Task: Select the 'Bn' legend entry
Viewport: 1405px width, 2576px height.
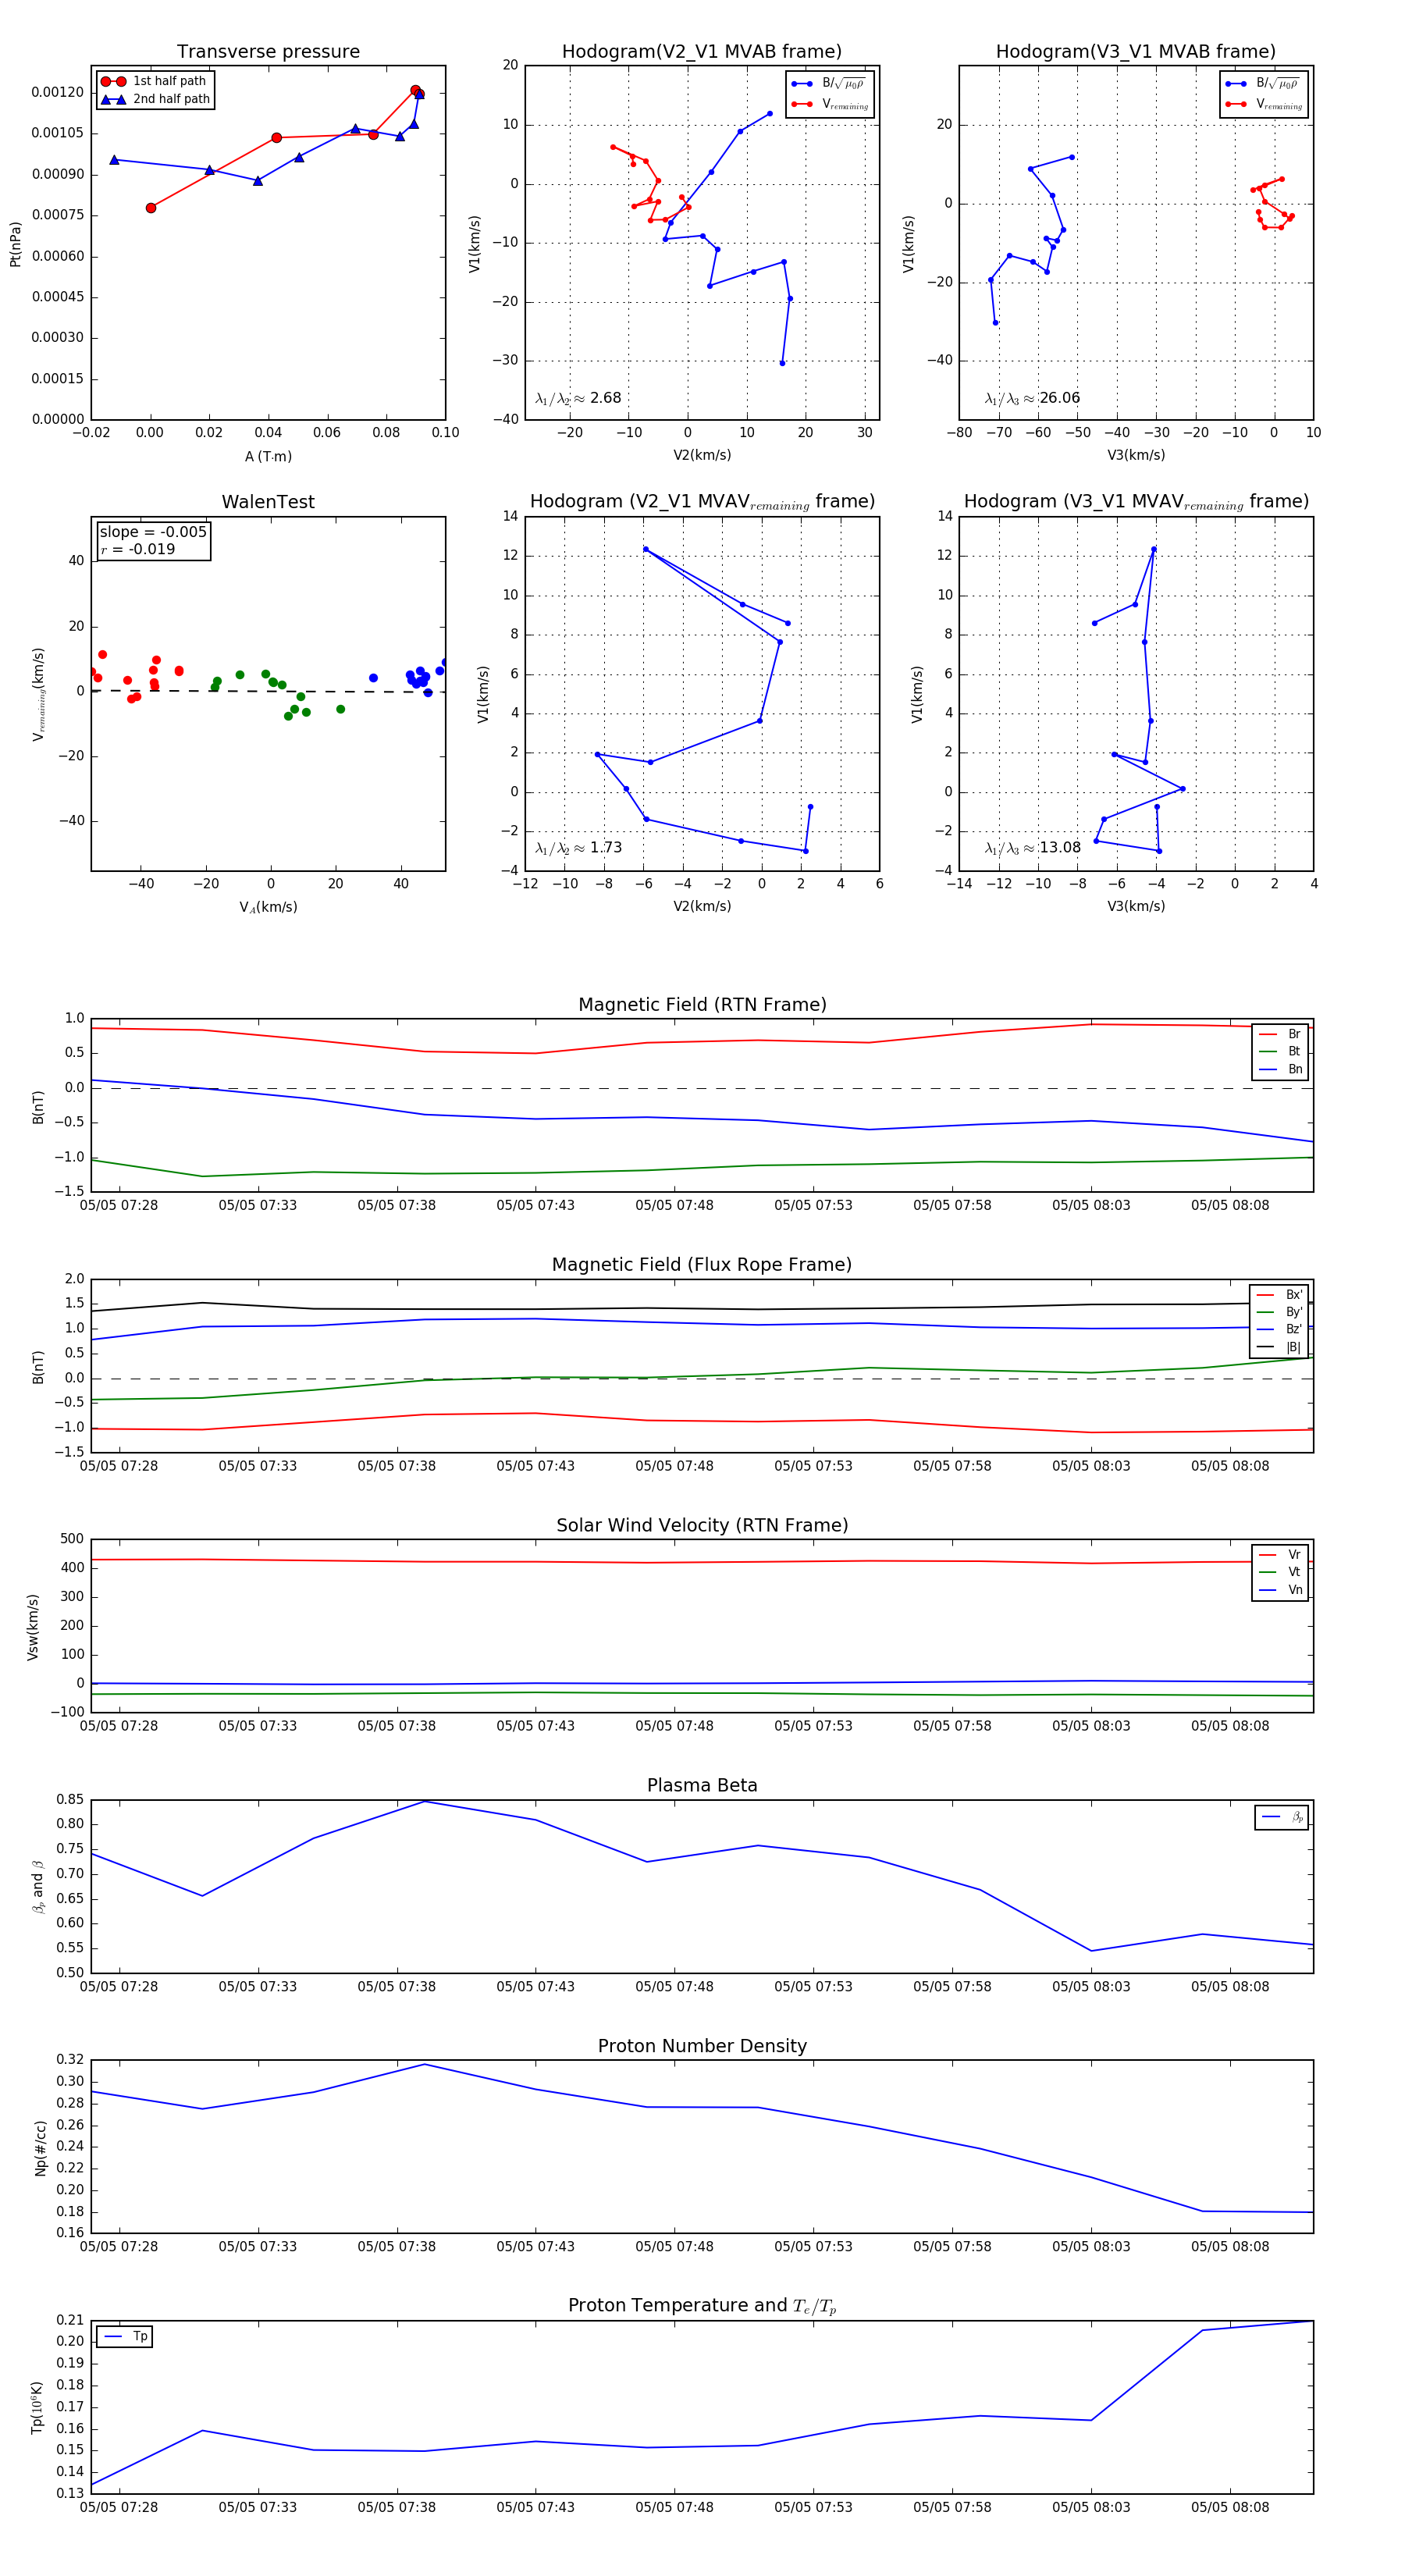Action: tap(1280, 1069)
